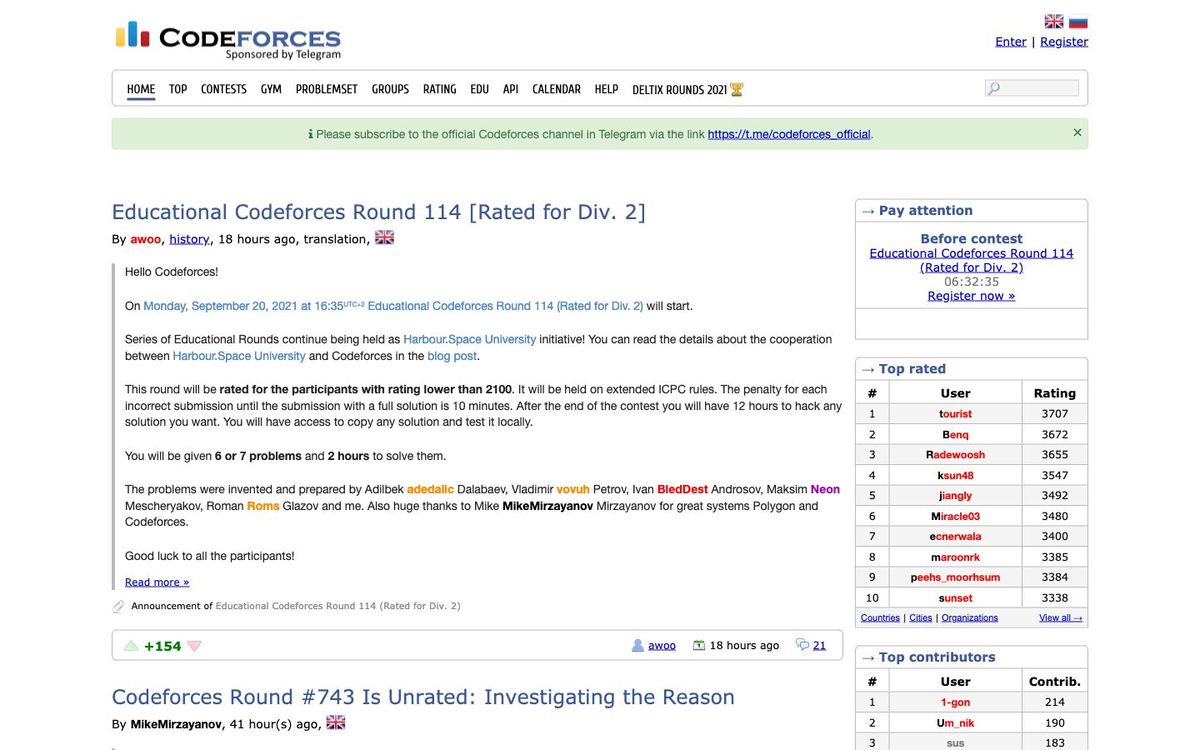
Task: Open Educational Codeforces Round 114 post title
Action: [x=379, y=212]
